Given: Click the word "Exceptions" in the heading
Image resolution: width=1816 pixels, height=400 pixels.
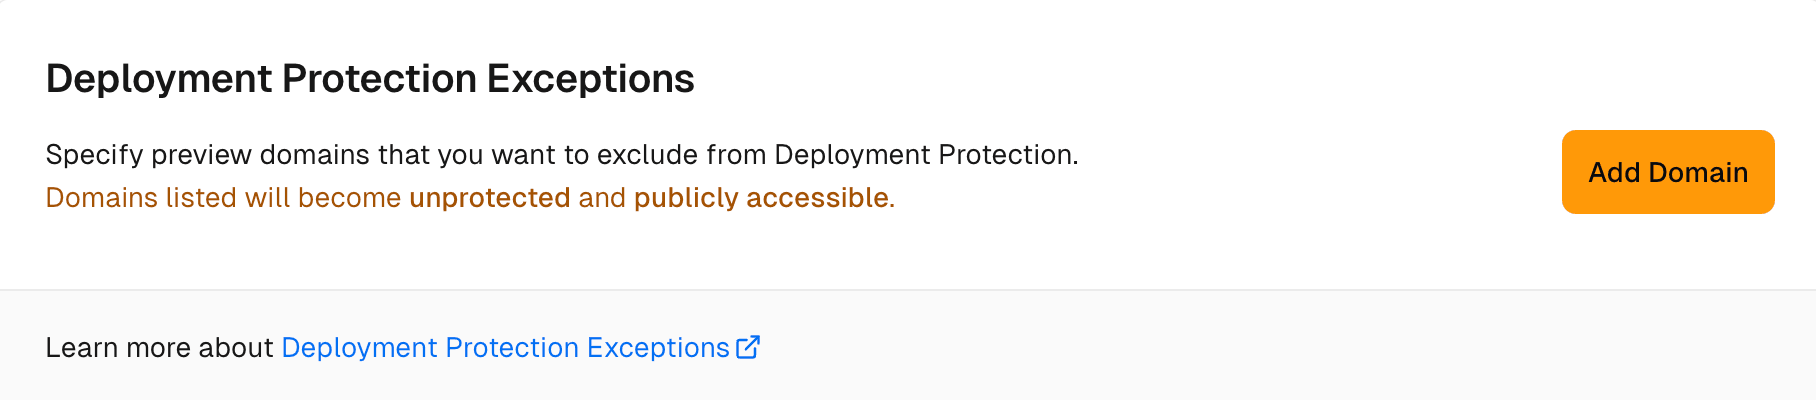Looking at the screenshot, I should coord(590,79).
